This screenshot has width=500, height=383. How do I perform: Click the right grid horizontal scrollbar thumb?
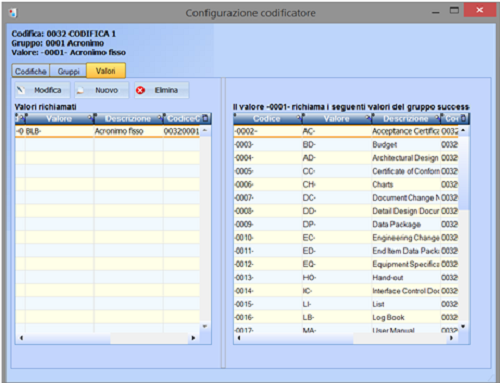pyautogui.click(x=298, y=338)
